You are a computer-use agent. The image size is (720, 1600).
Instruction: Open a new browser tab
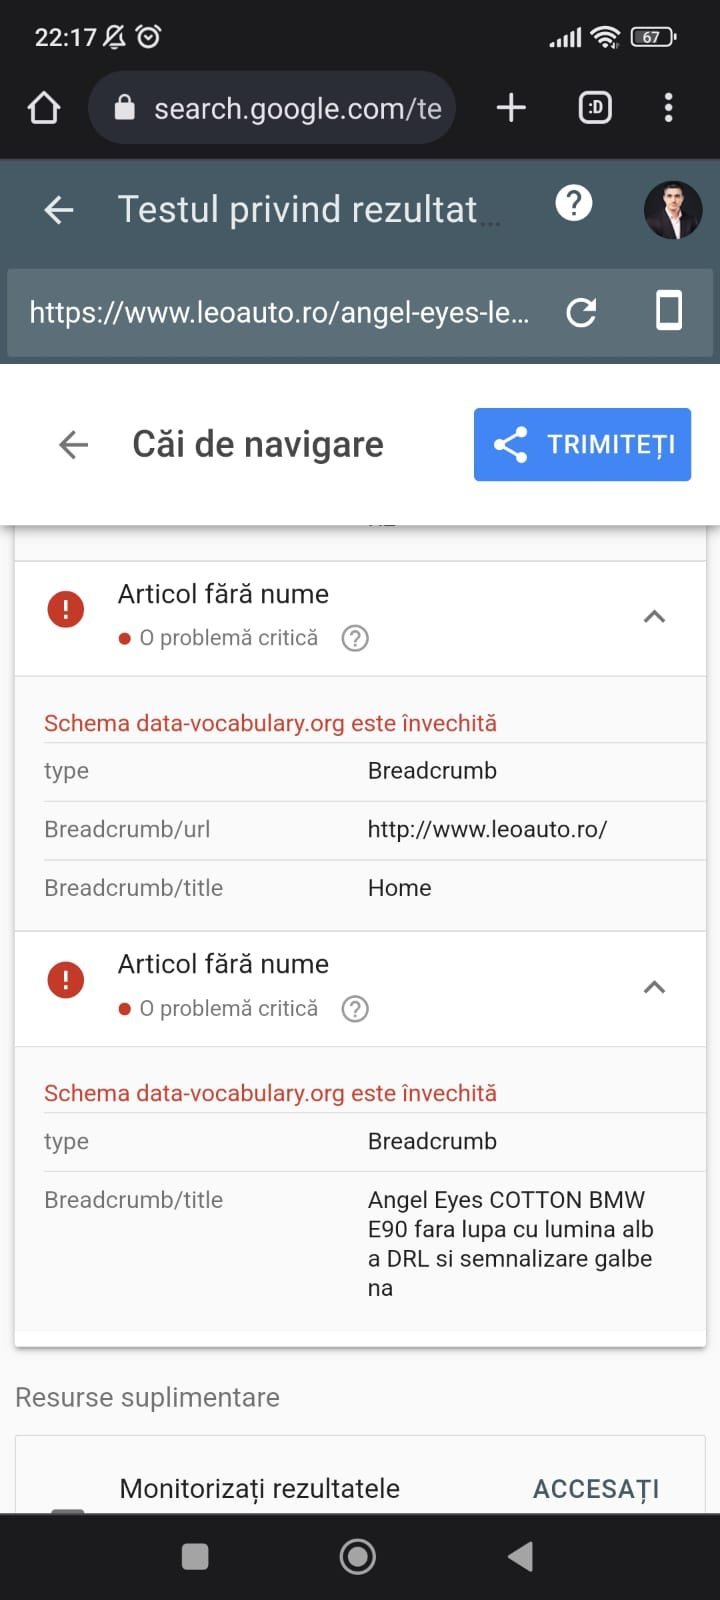511,108
